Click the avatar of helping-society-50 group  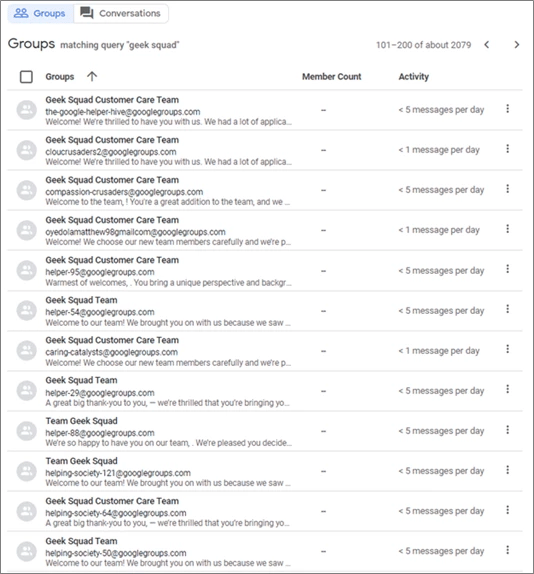click(26, 551)
